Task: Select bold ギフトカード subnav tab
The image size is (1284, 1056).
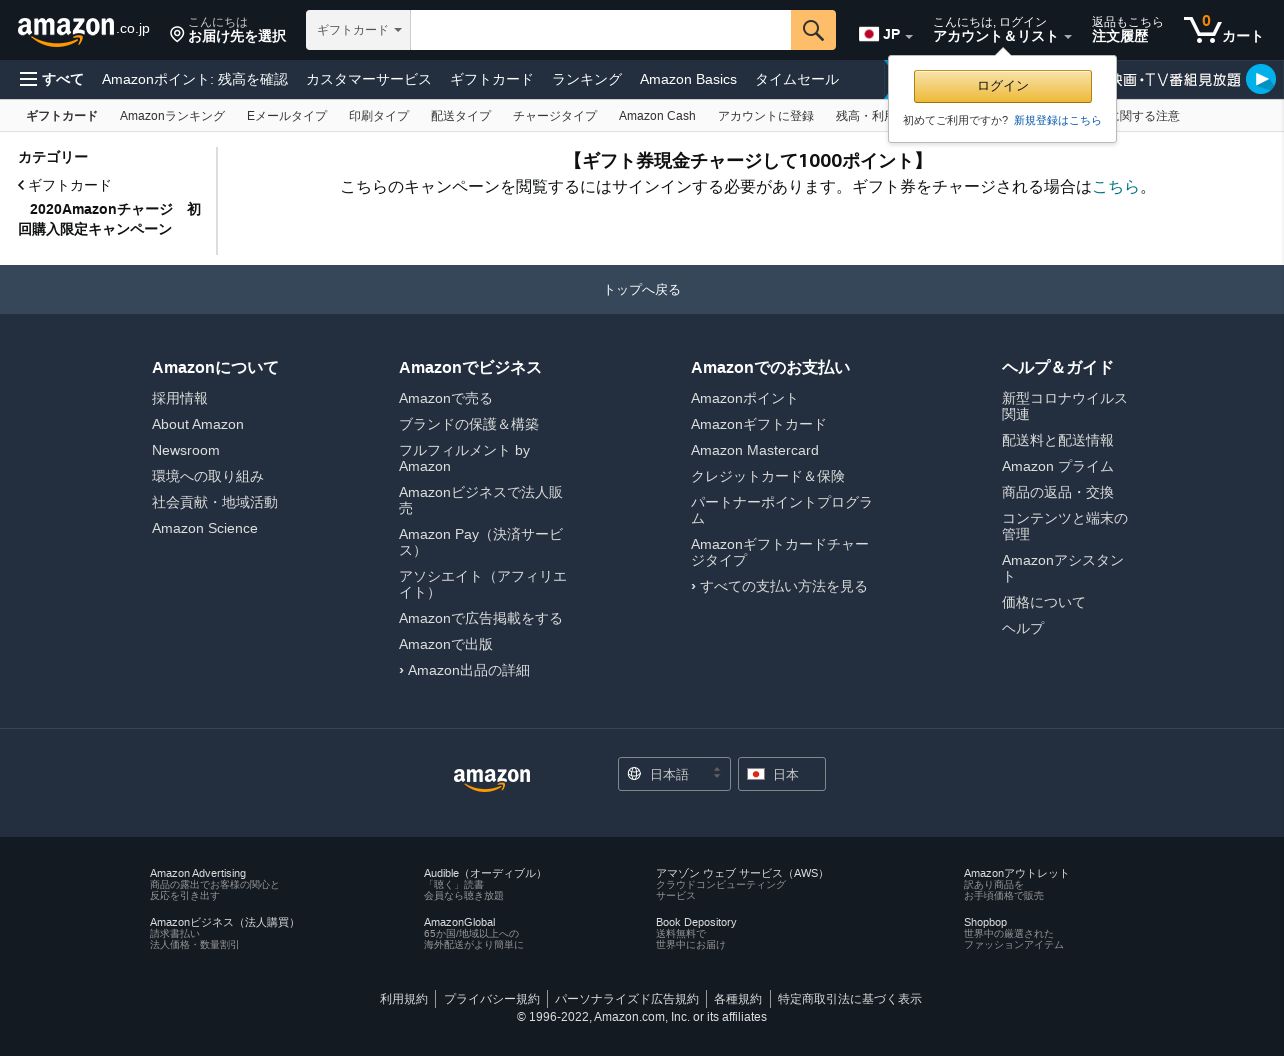Action: pos(62,116)
